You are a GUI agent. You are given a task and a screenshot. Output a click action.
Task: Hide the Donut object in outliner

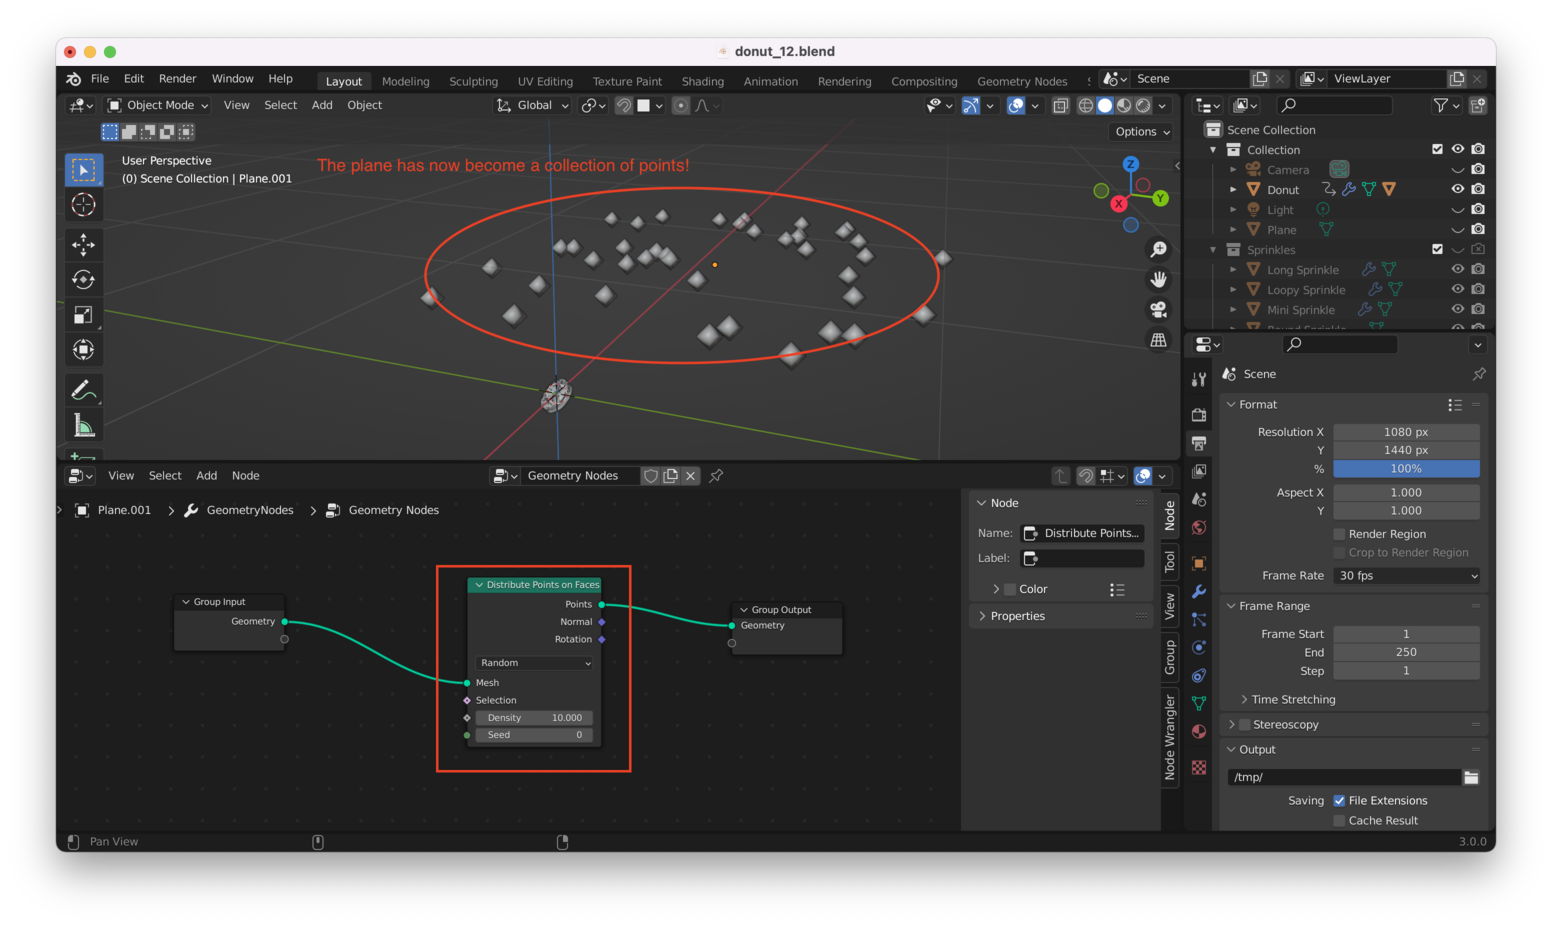(x=1457, y=189)
